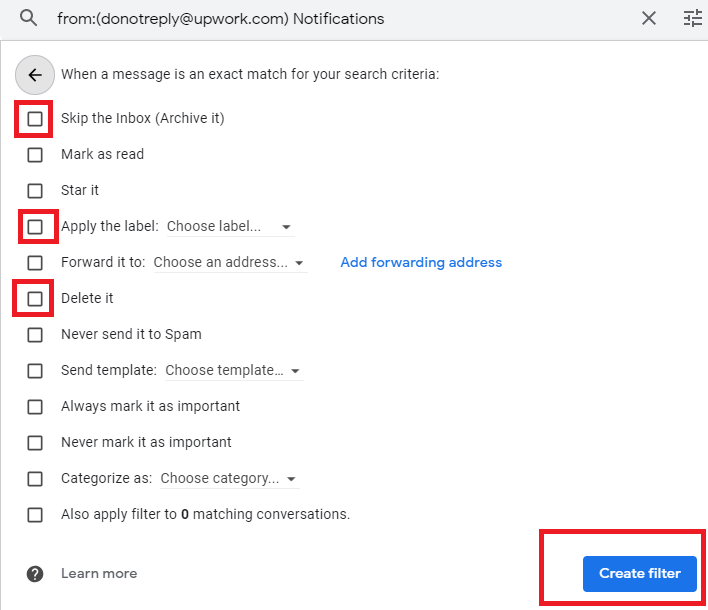The width and height of the screenshot is (708, 610).
Task: Click the search magnifier icon
Action: pyautogui.click(x=28, y=18)
